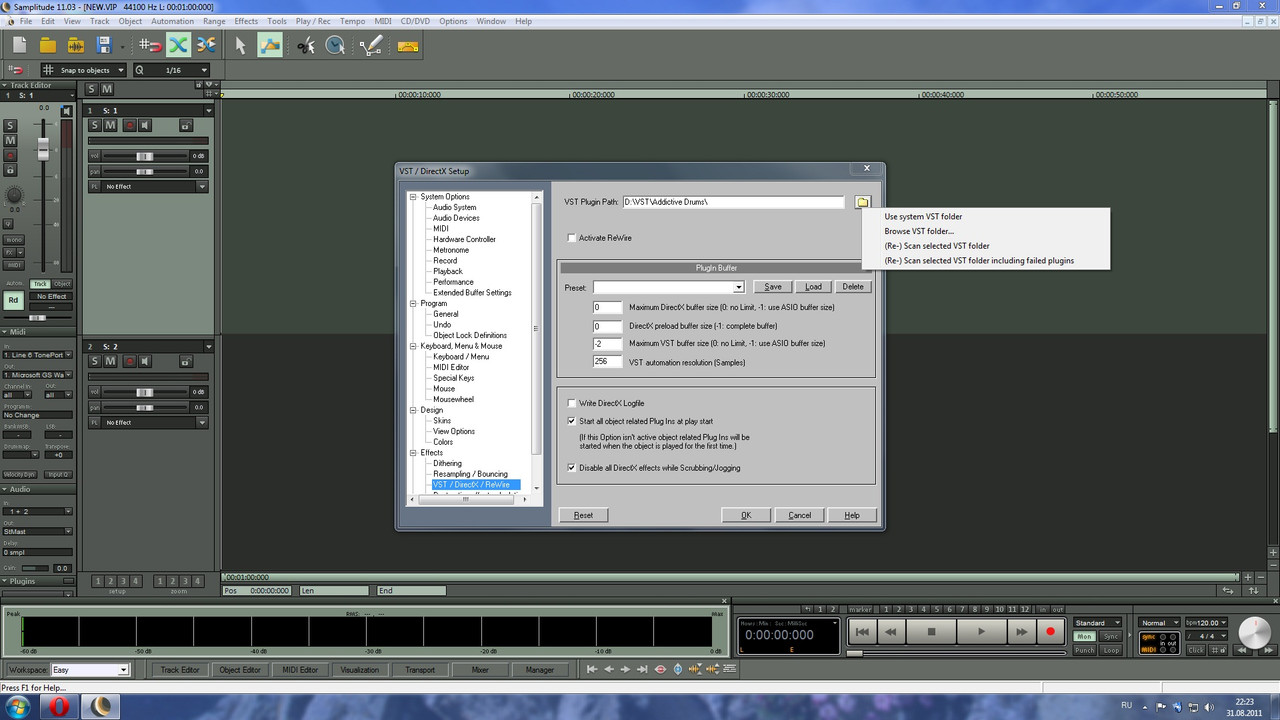Viewport: 1280px width, 720px height.
Task: Click the Opera icon in Windows taskbar
Action: (x=61, y=707)
